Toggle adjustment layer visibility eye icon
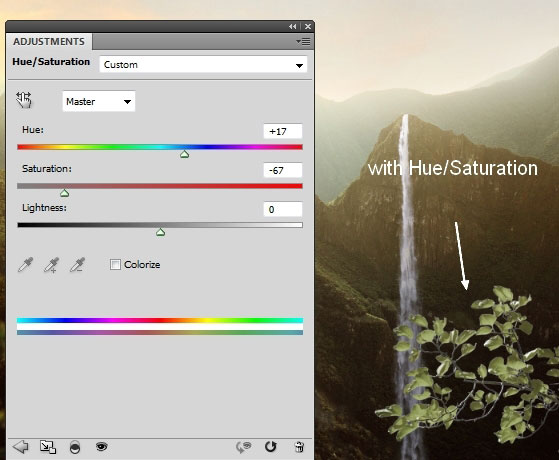Screen dimensions: 559x460 (x=102, y=446)
